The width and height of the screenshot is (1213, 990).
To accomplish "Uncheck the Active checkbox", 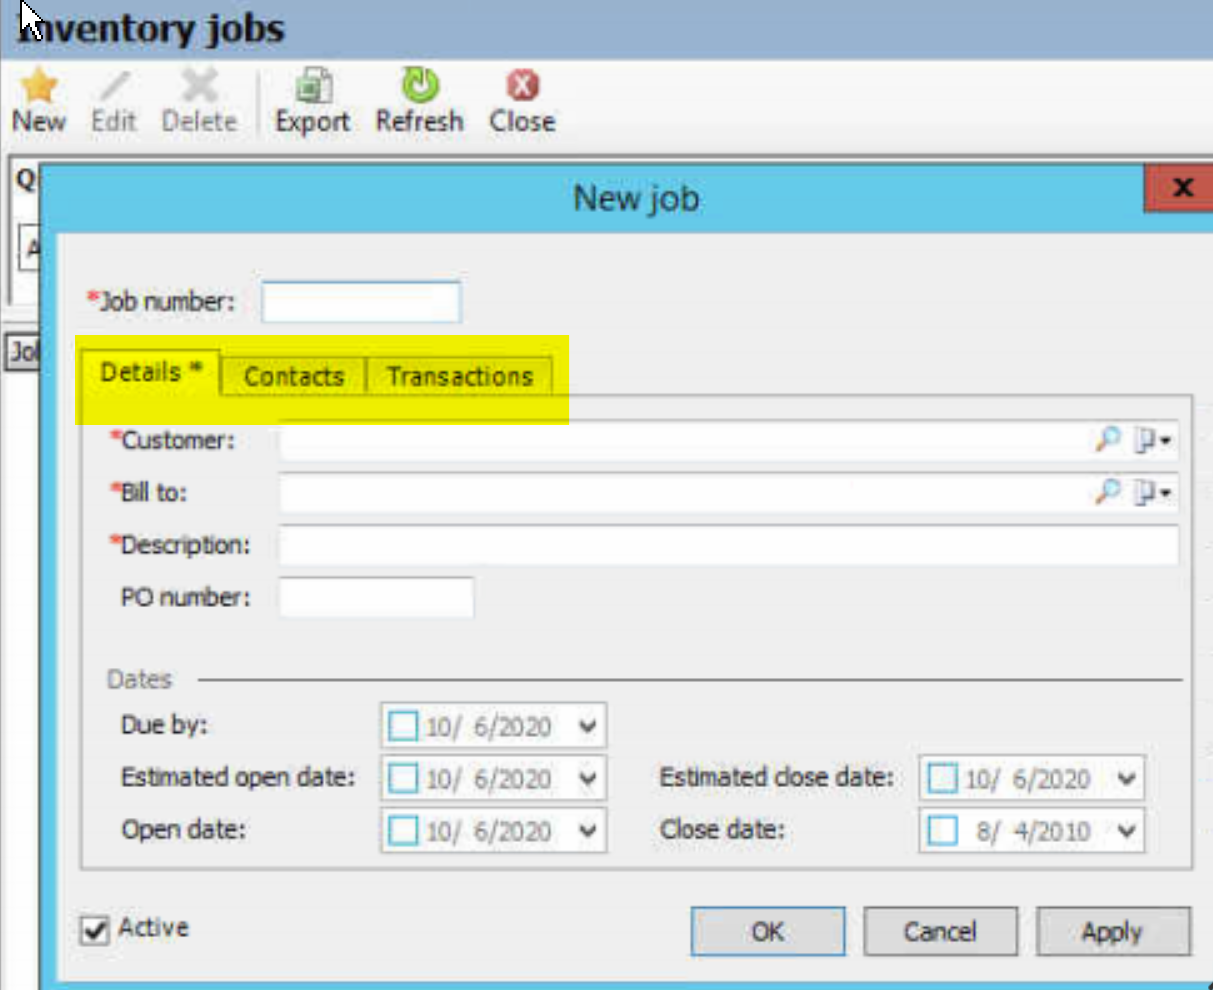I will click(x=95, y=930).
